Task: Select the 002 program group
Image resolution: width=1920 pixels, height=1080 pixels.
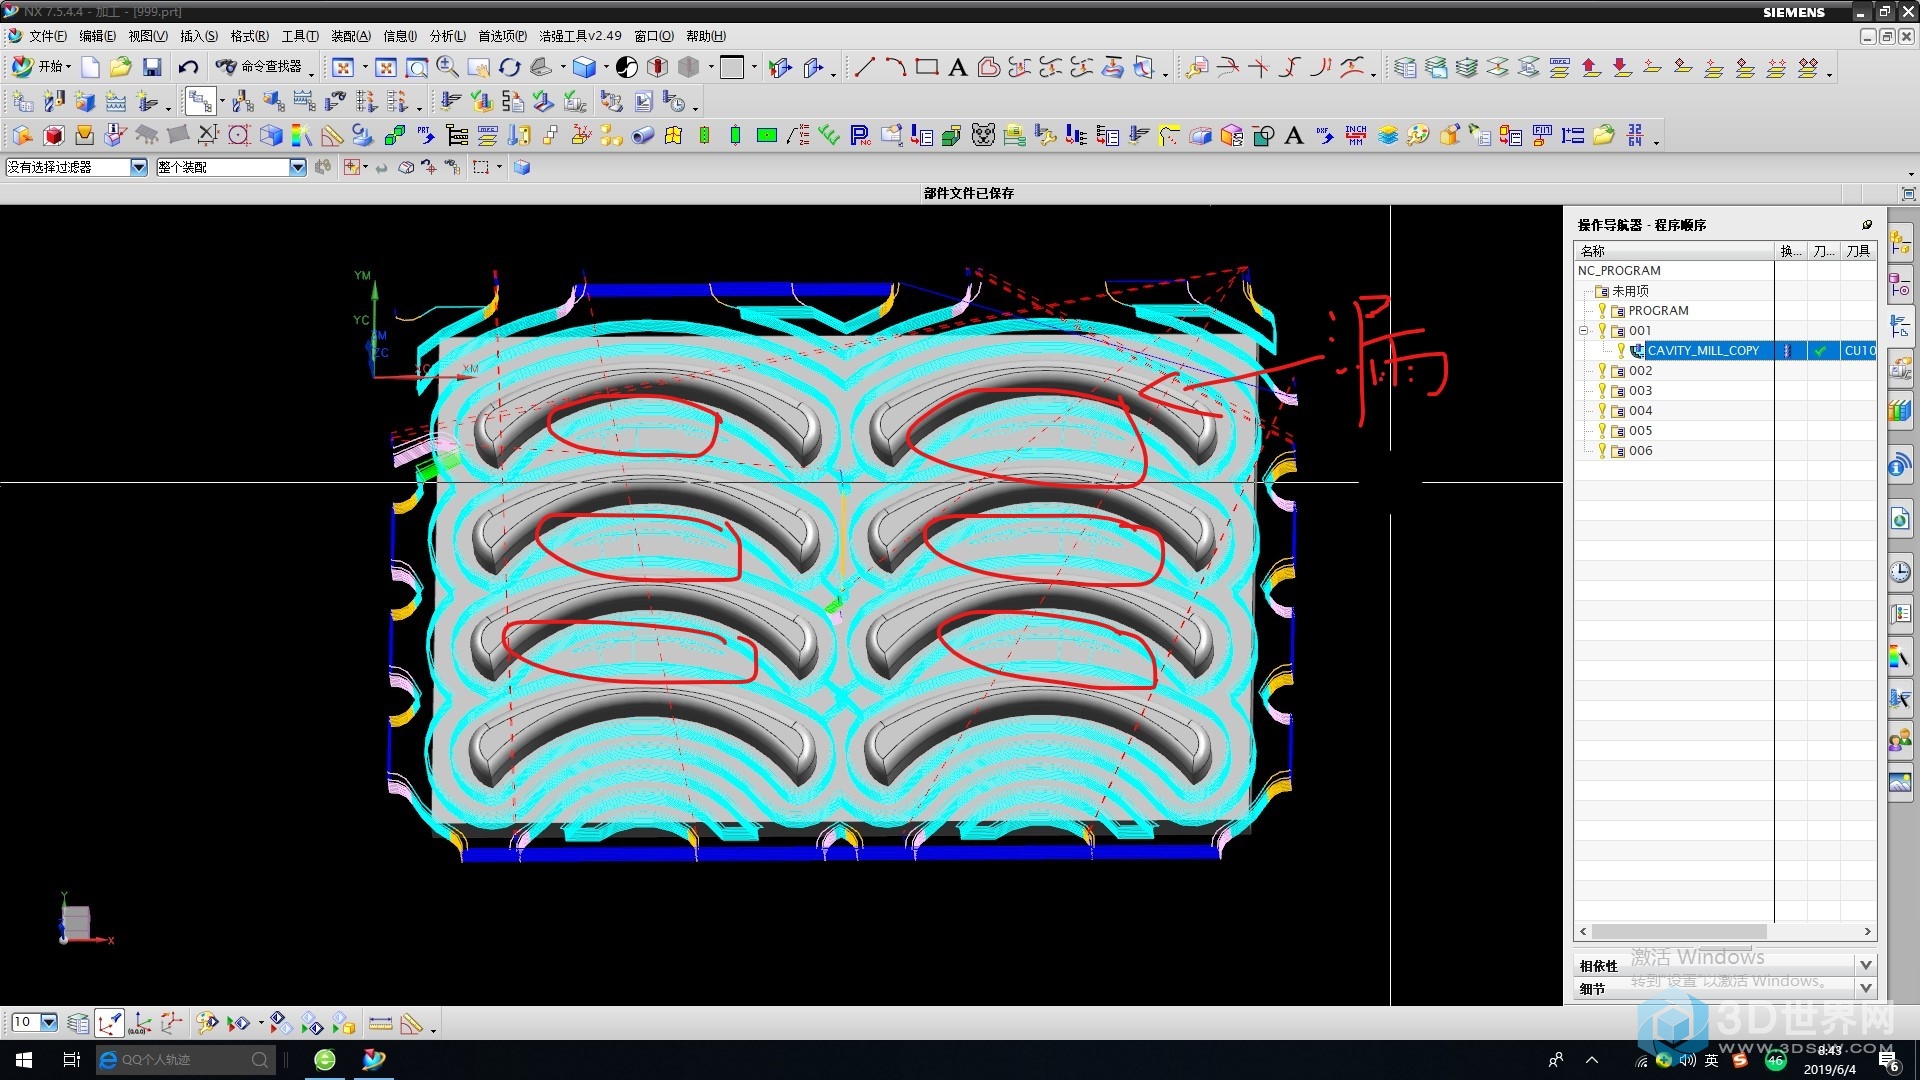Action: point(1640,371)
